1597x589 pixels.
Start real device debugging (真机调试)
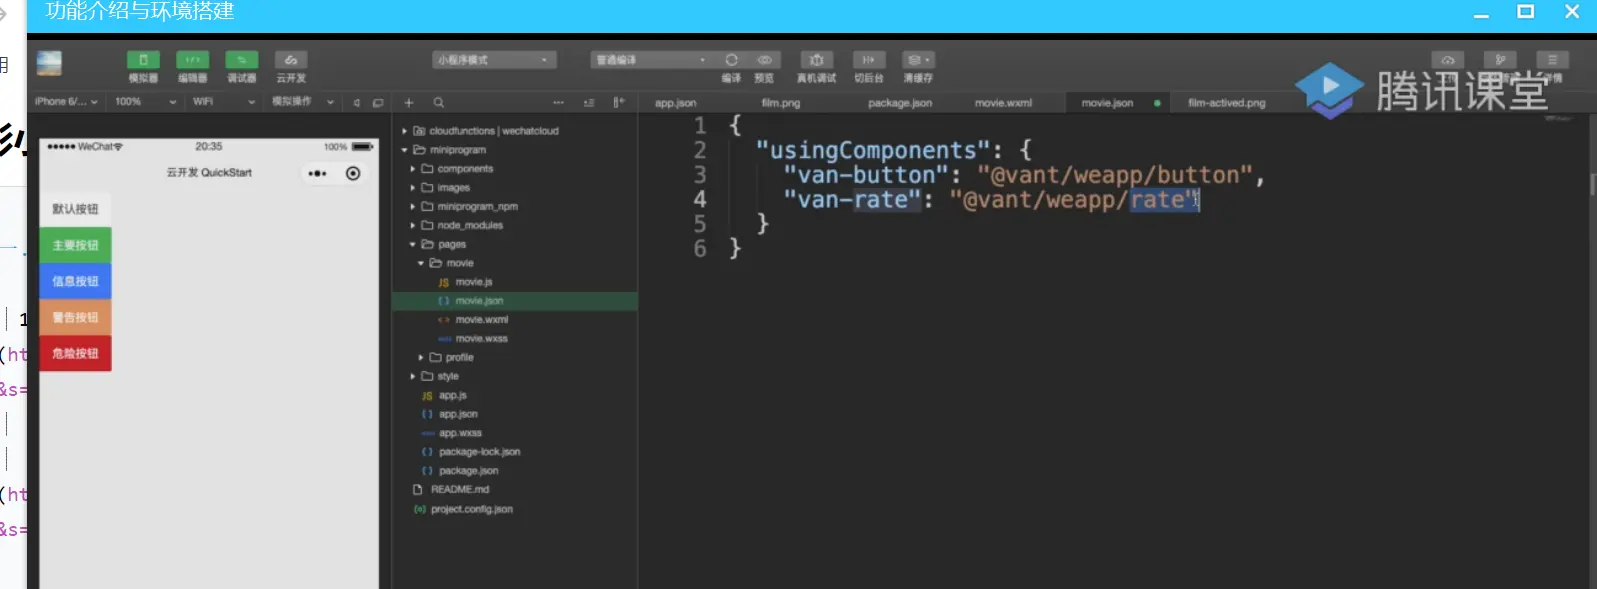tap(816, 60)
